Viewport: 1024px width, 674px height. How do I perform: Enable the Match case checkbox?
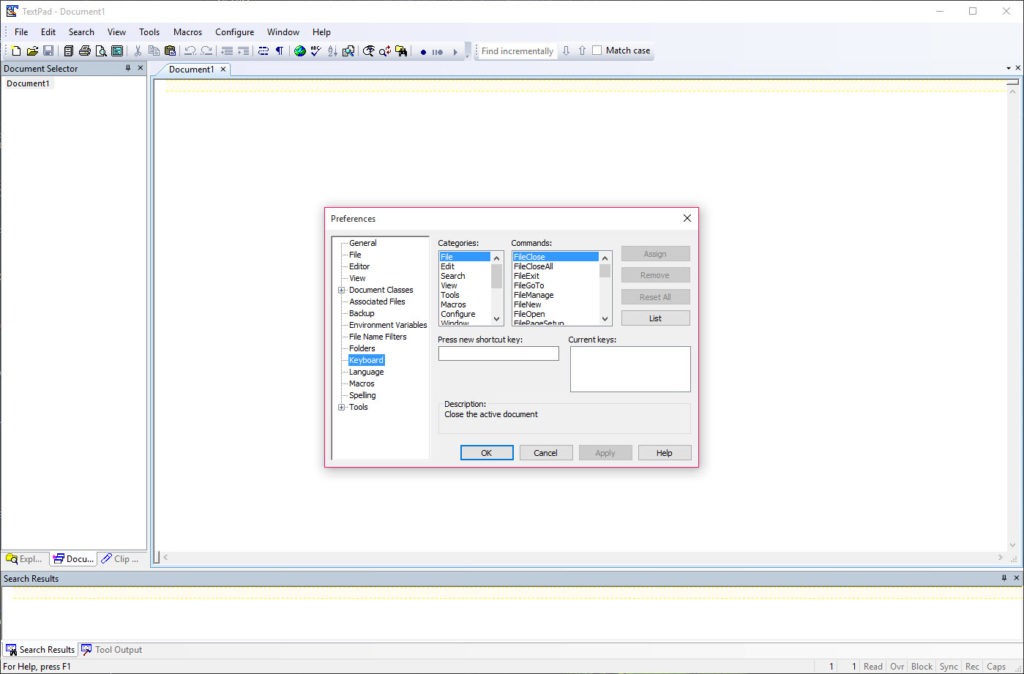pos(597,51)
